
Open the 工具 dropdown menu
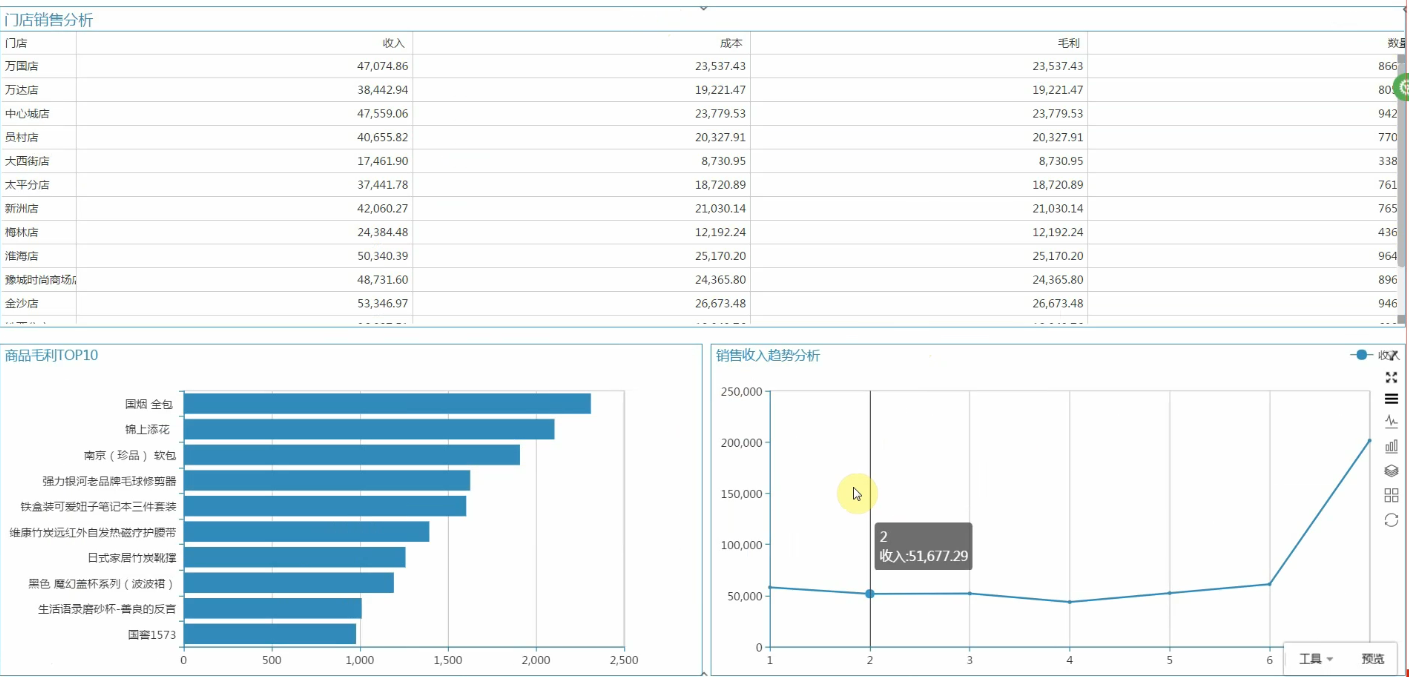point(1315,659)
